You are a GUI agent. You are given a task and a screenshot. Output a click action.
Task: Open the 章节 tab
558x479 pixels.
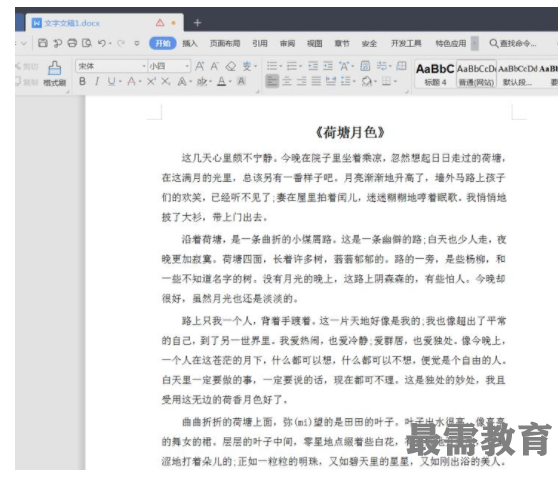click(x=342, y=43)
